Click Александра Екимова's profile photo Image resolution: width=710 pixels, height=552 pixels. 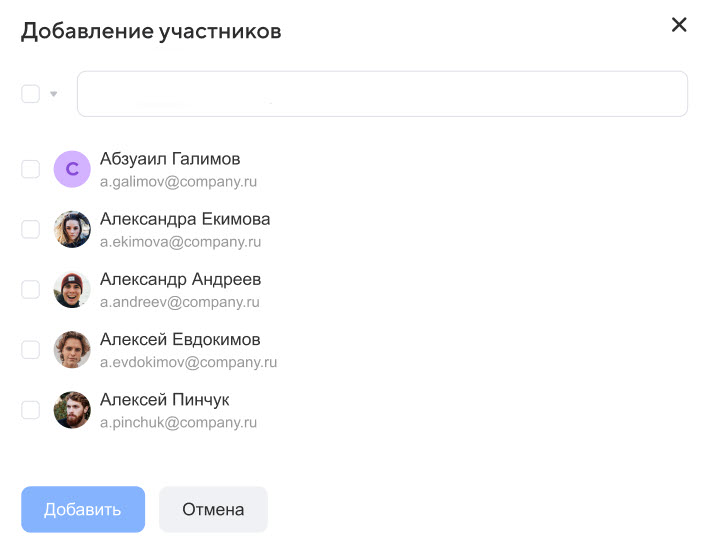coord(72,229)
